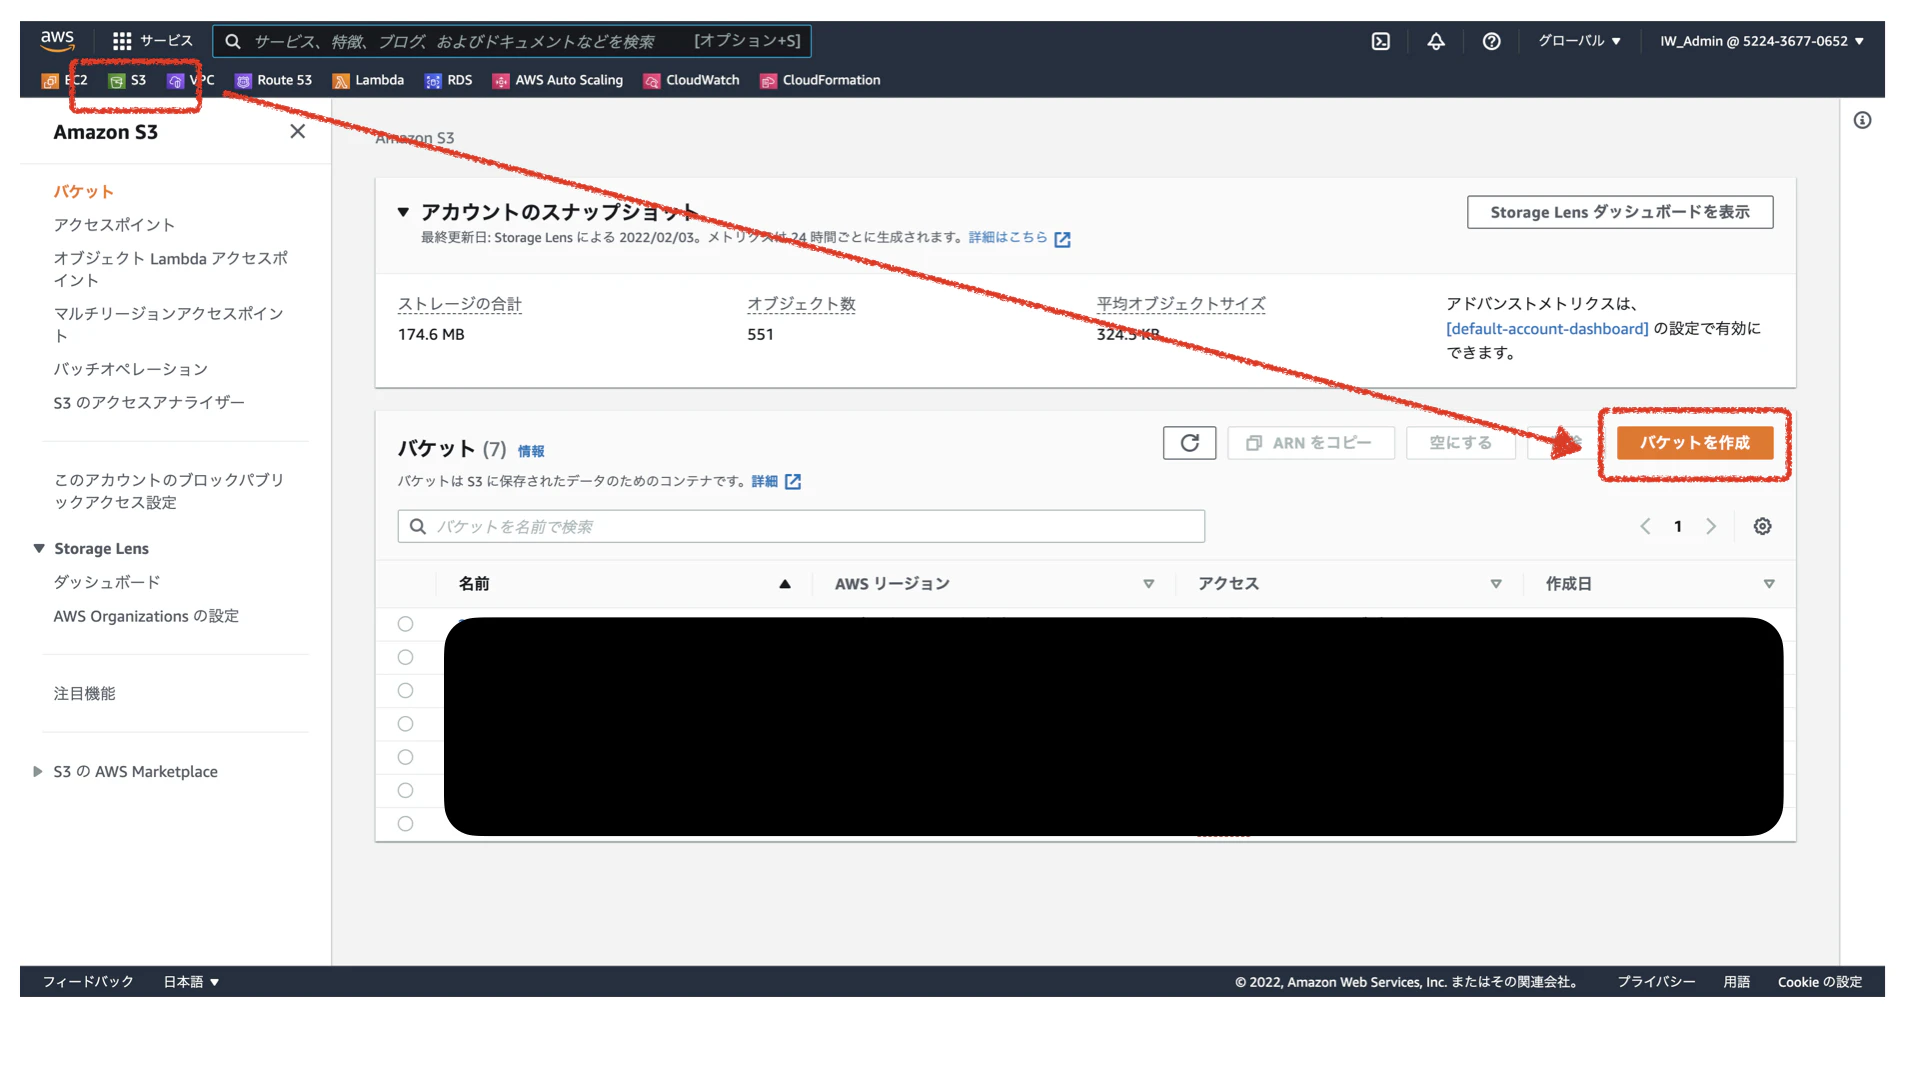Open the グローバル region dropdown
1920x1080 pixels.
point(1579,41)
